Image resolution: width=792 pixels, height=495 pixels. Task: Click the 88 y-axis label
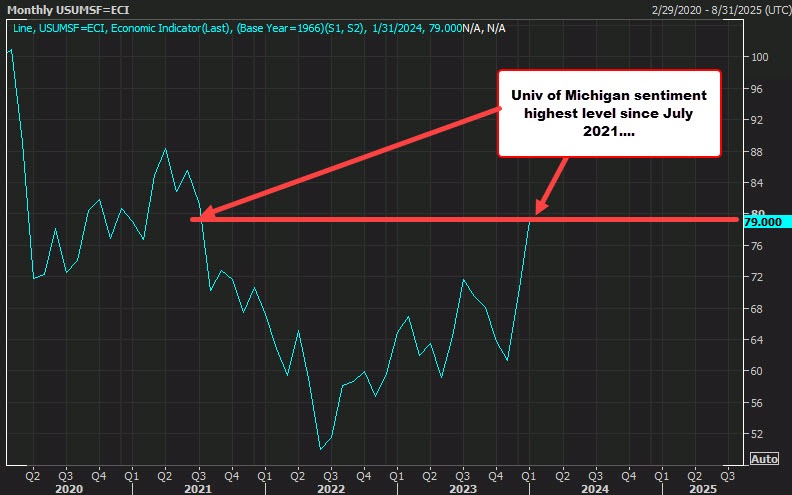[757, 152]
